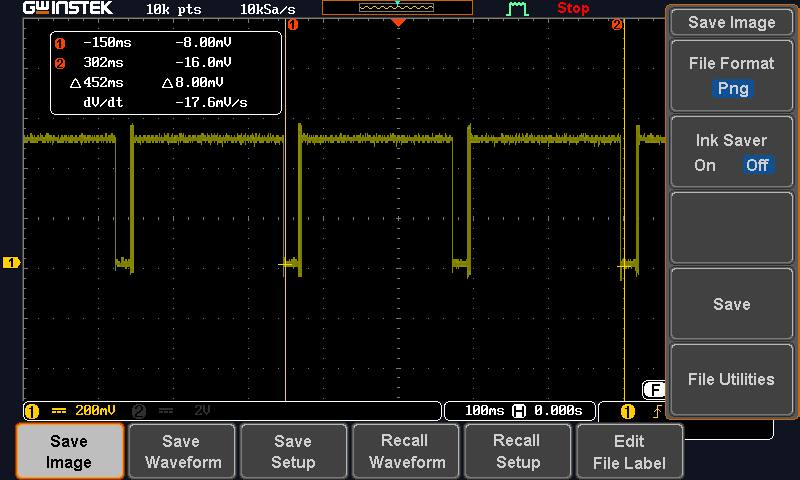Click the channel 1 ground level marker
Viewport: 800px width, 480px height.
(11, 263)
